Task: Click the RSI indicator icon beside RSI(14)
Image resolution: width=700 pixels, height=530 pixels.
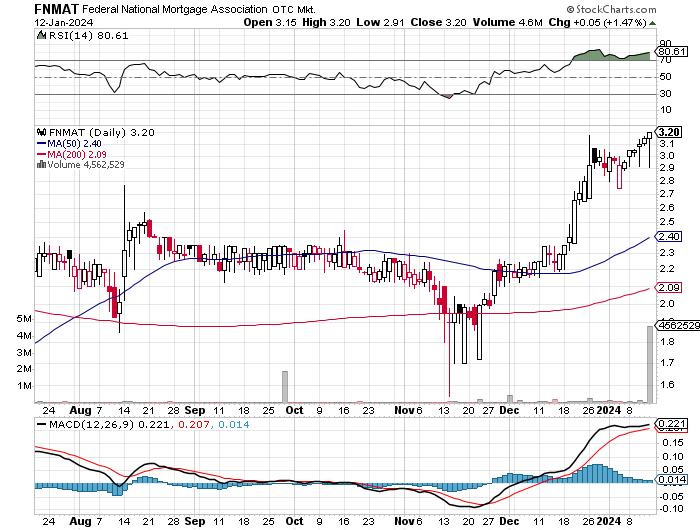Action: pyautogui.click(x=41, y=35)
